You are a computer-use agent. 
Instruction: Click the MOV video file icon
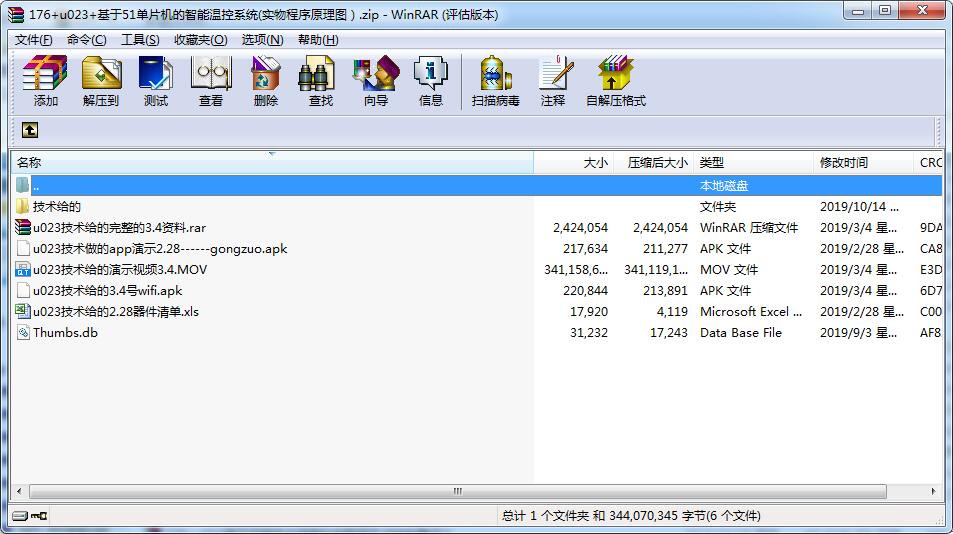point(22,269)
